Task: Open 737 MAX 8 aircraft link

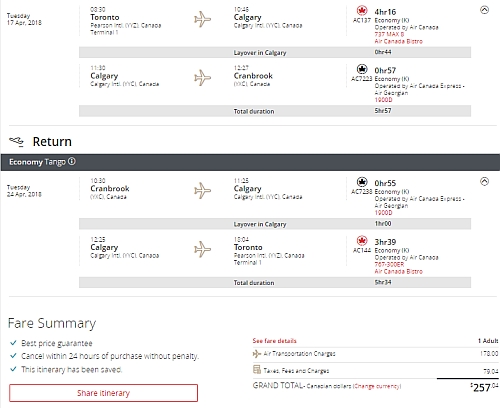Action: 389,34
